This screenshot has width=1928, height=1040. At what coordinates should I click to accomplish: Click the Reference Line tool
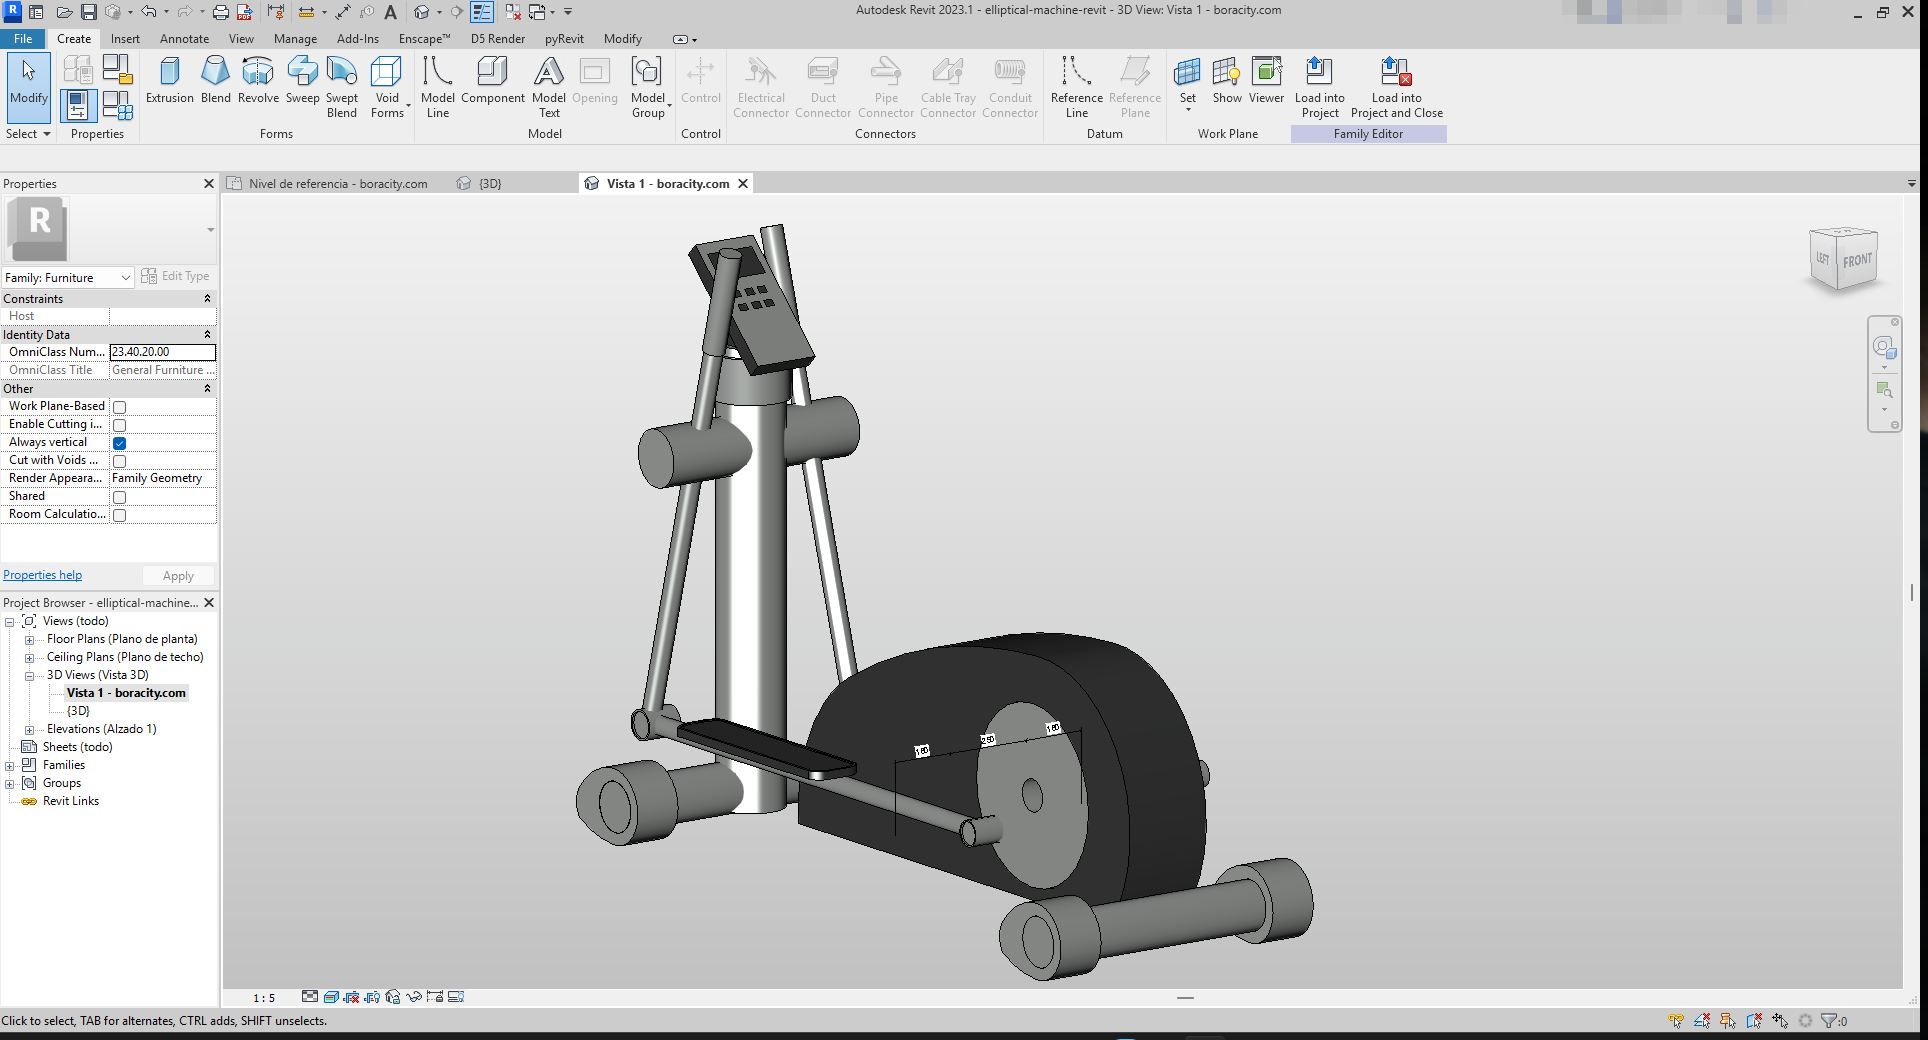[1076, 87]
